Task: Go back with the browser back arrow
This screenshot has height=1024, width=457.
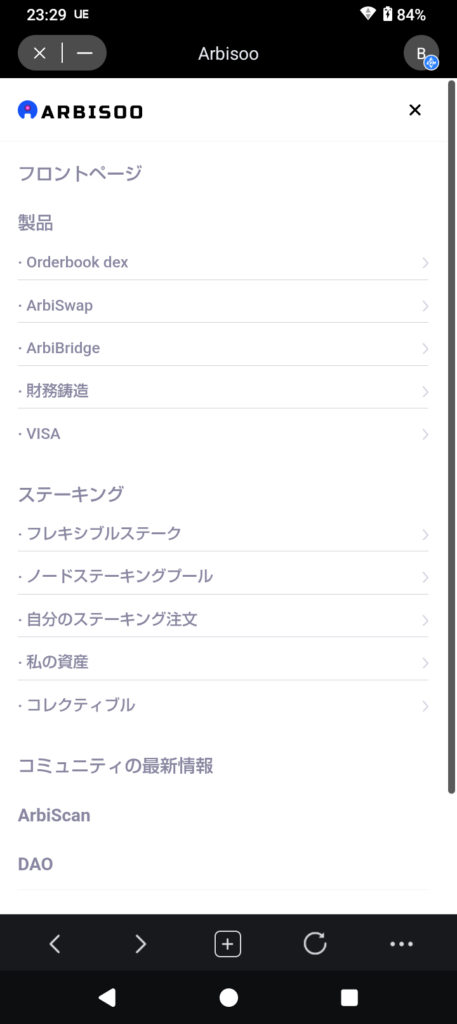Action: click(55, 944)
